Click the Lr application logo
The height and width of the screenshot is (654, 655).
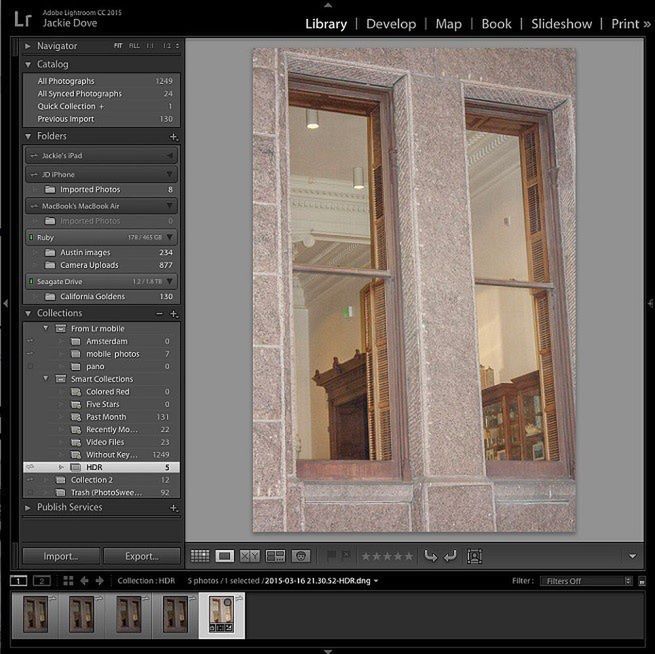23,19
